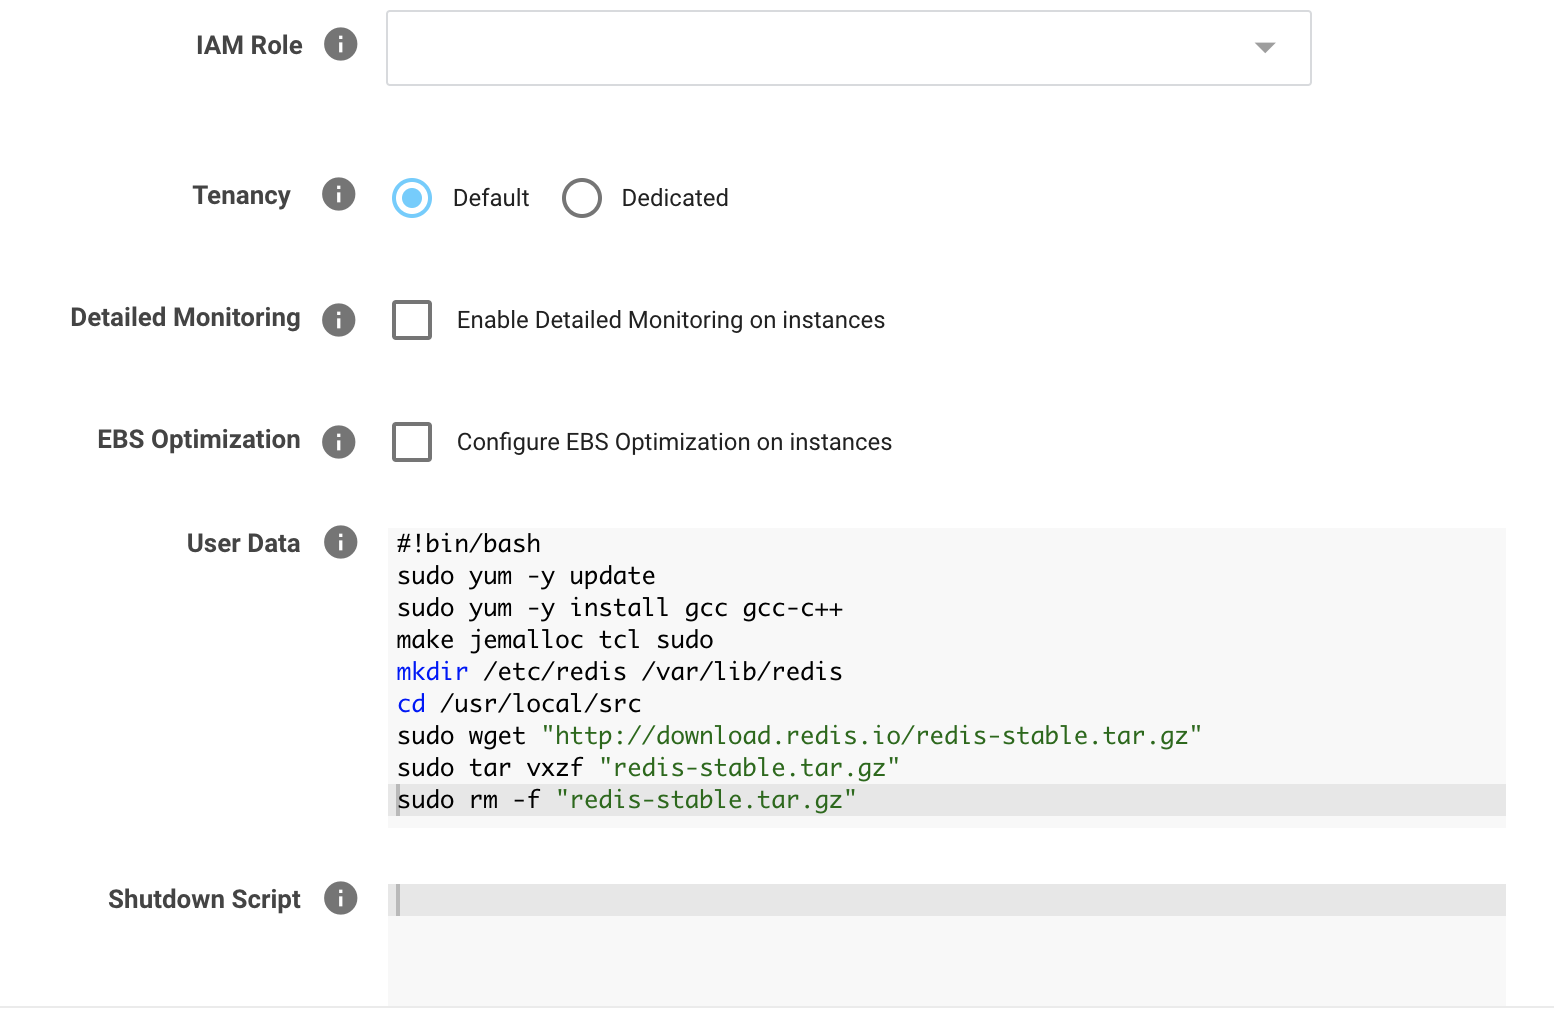Click the User Data info icon

tap(340, 542)
